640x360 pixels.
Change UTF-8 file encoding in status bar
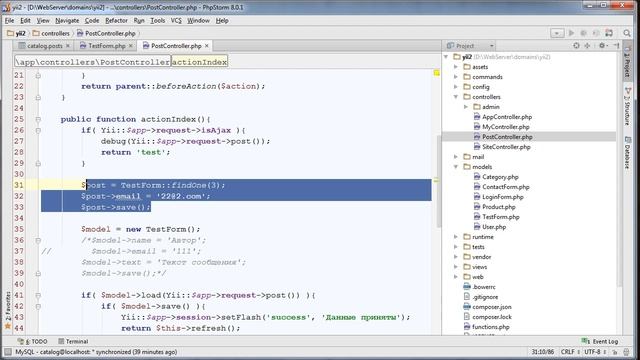tap(594, 352)
